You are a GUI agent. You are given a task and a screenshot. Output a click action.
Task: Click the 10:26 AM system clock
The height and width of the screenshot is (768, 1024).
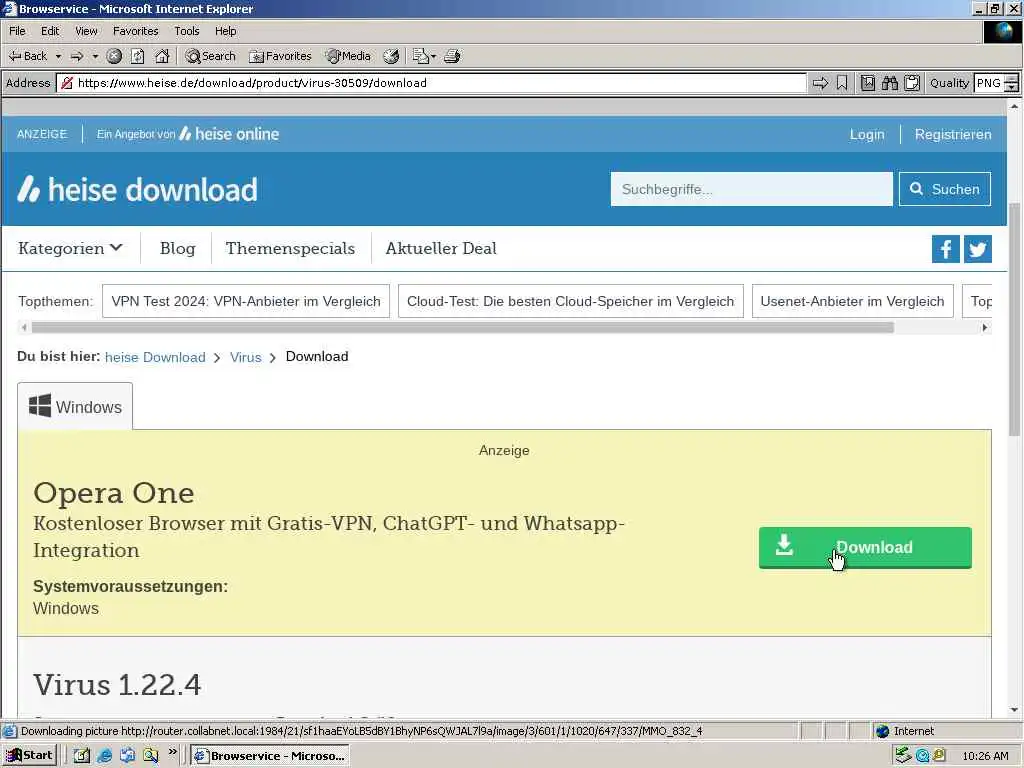[985, 756]
